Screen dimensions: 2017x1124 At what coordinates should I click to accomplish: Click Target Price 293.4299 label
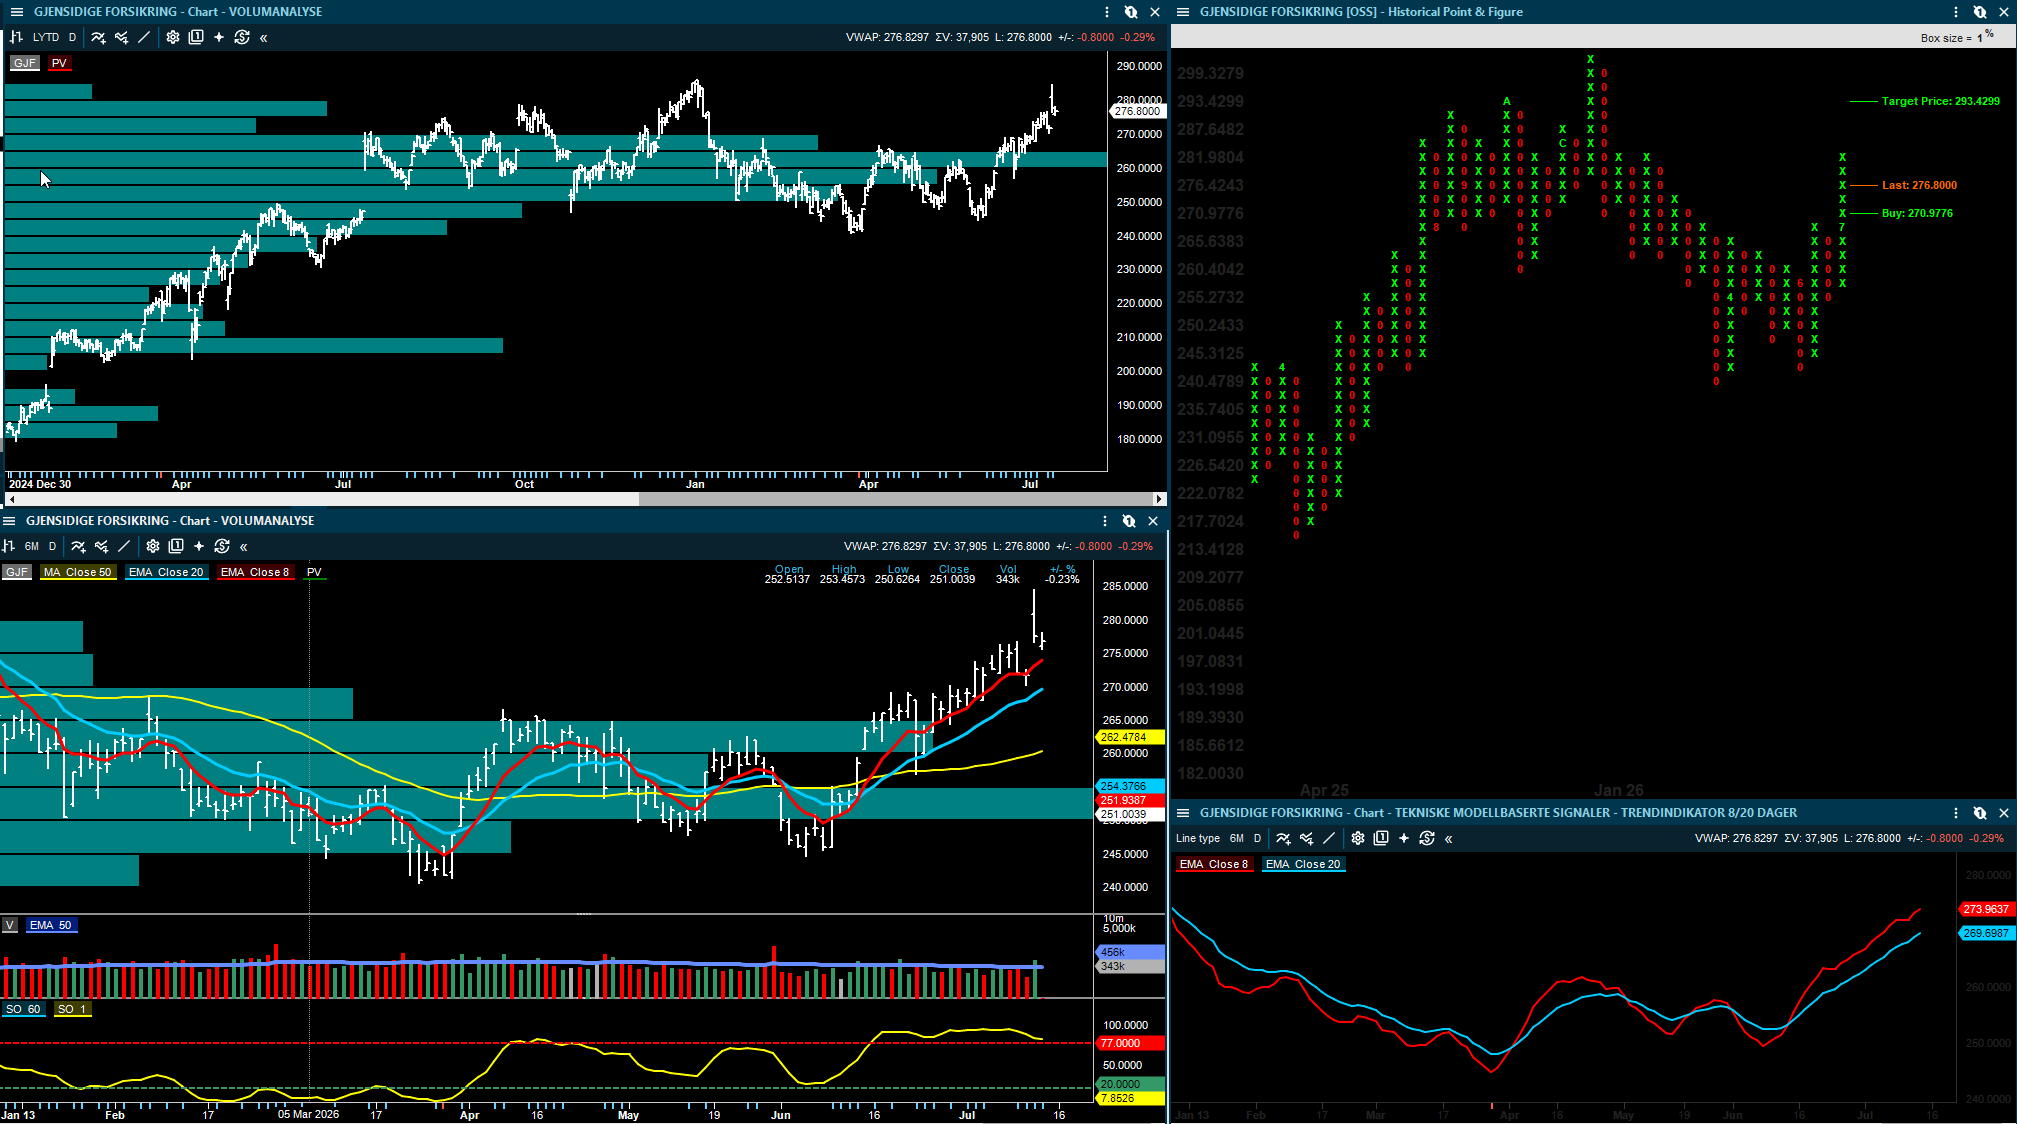click(x=1940, y=101)
